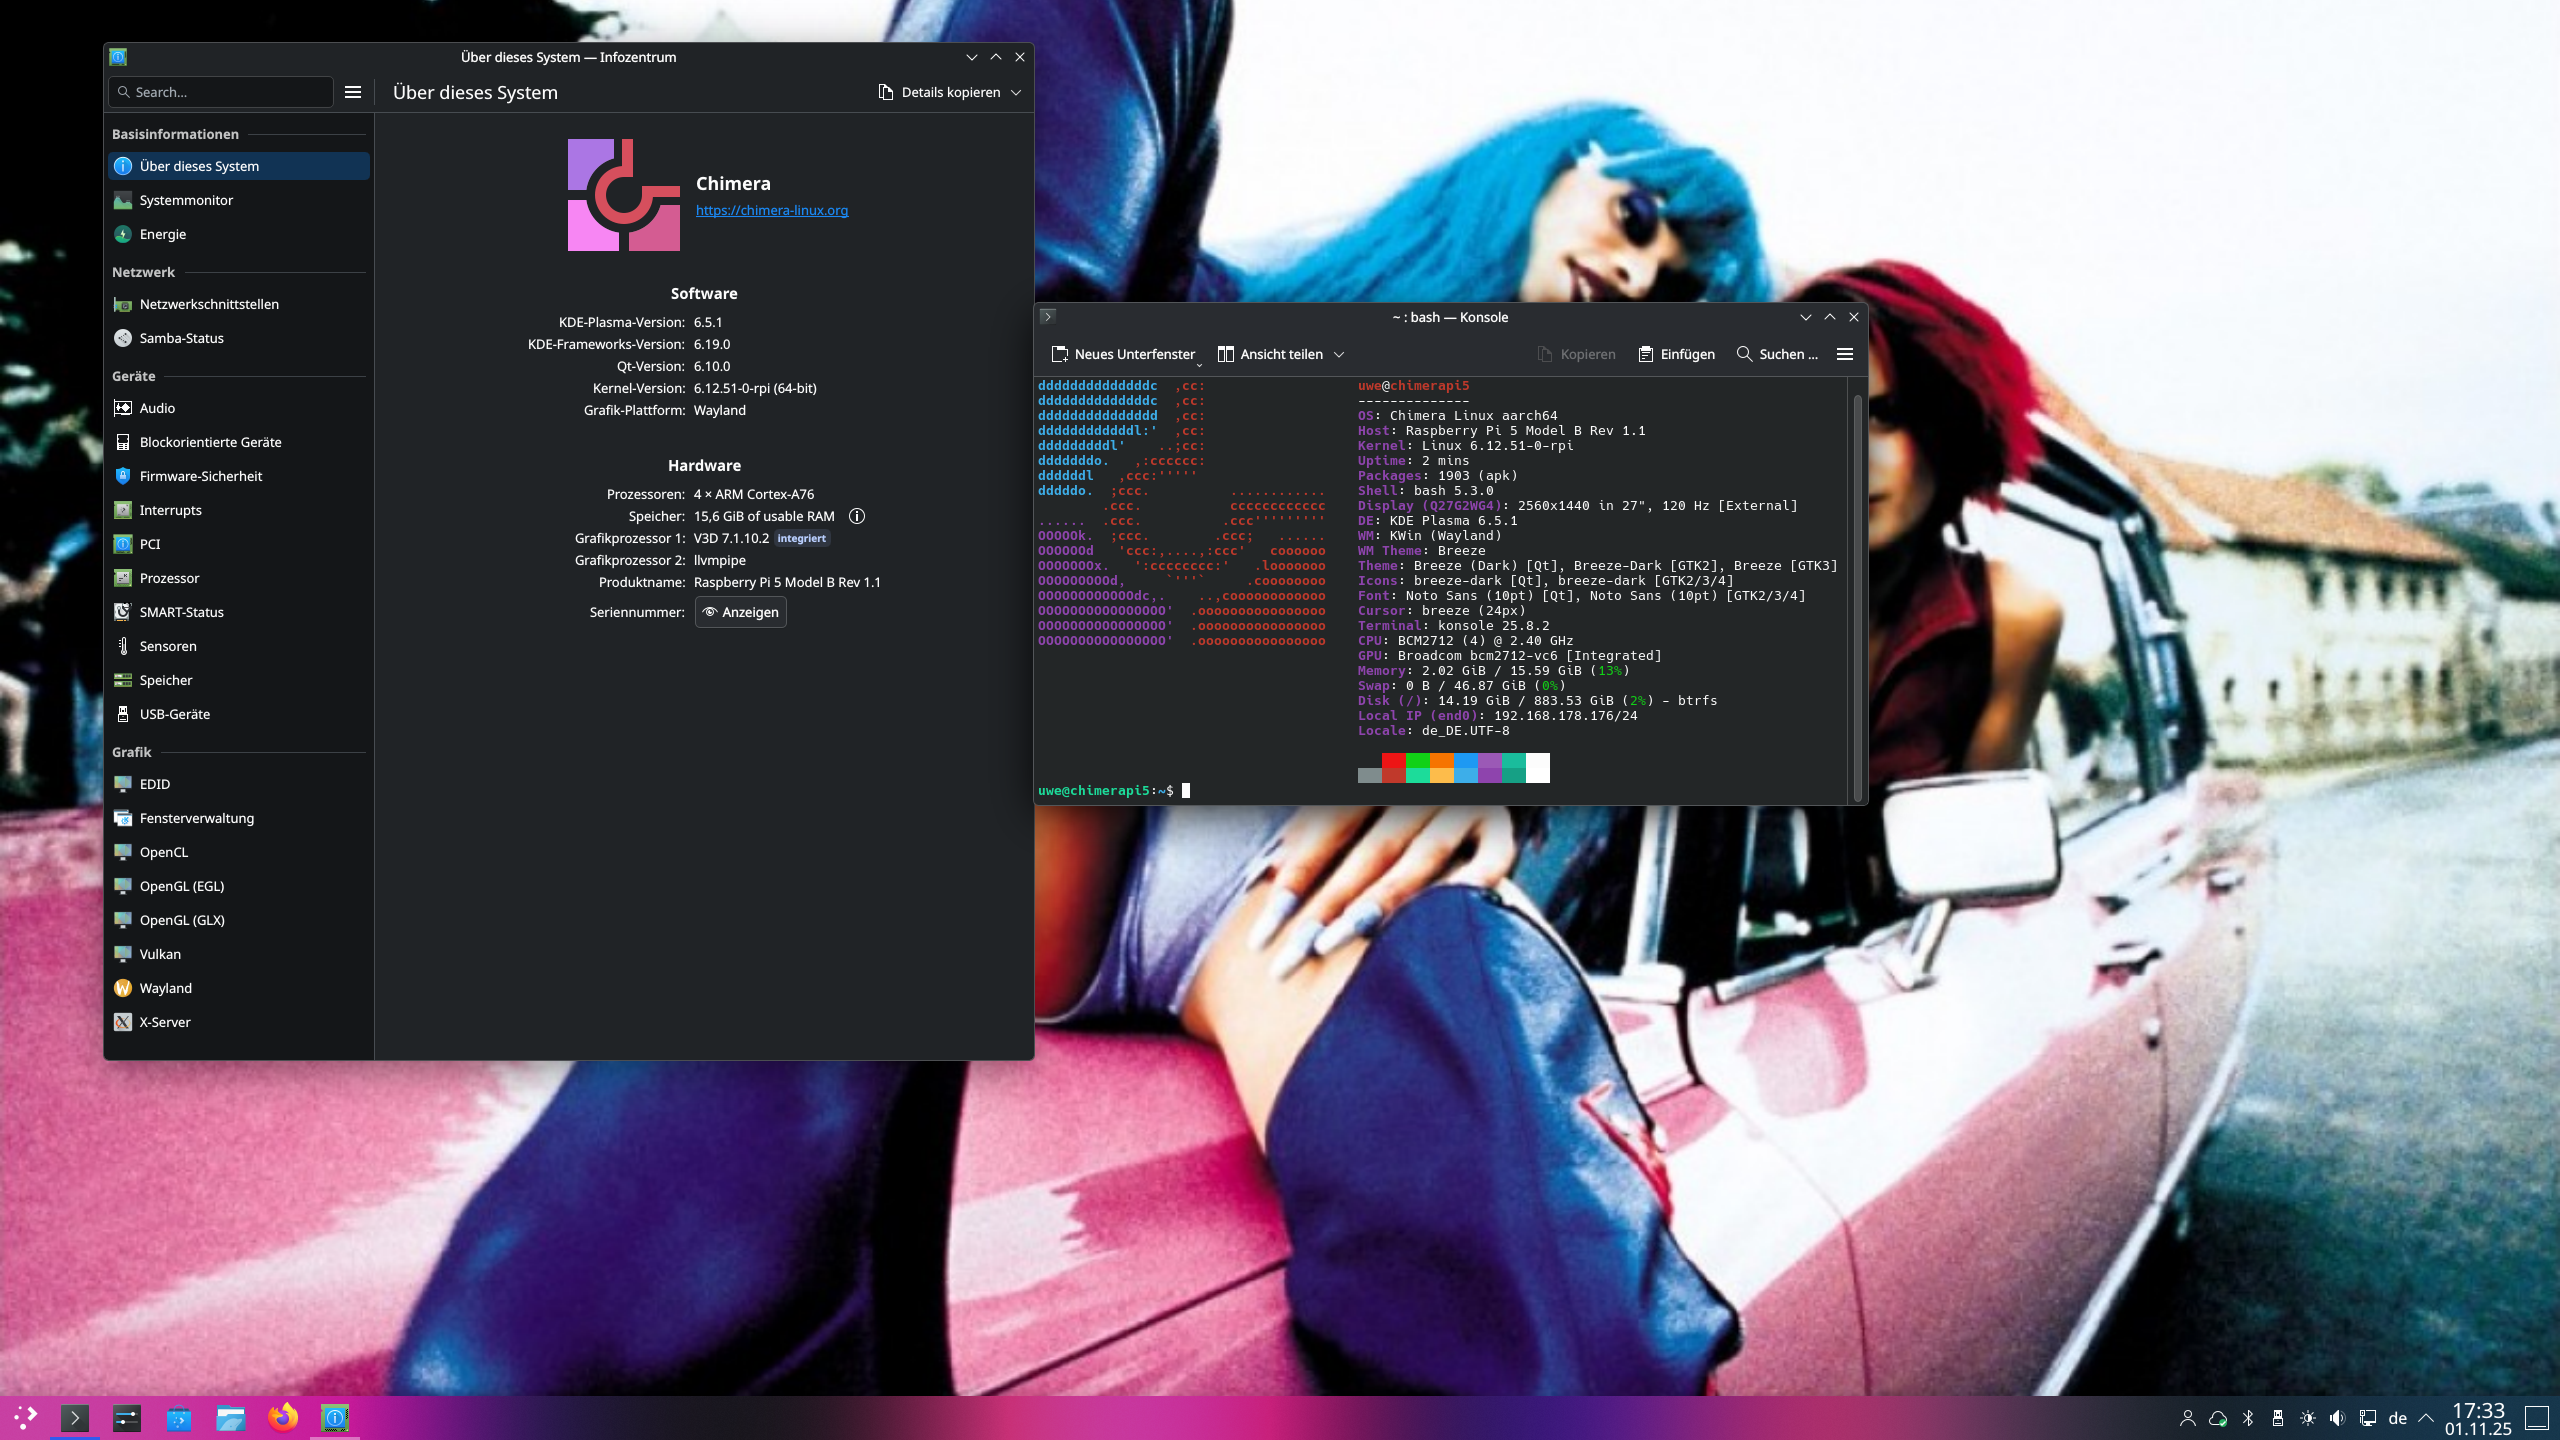
Task: Open Dolphin file manager from taskbar
Action: (x=231, y=1417)
